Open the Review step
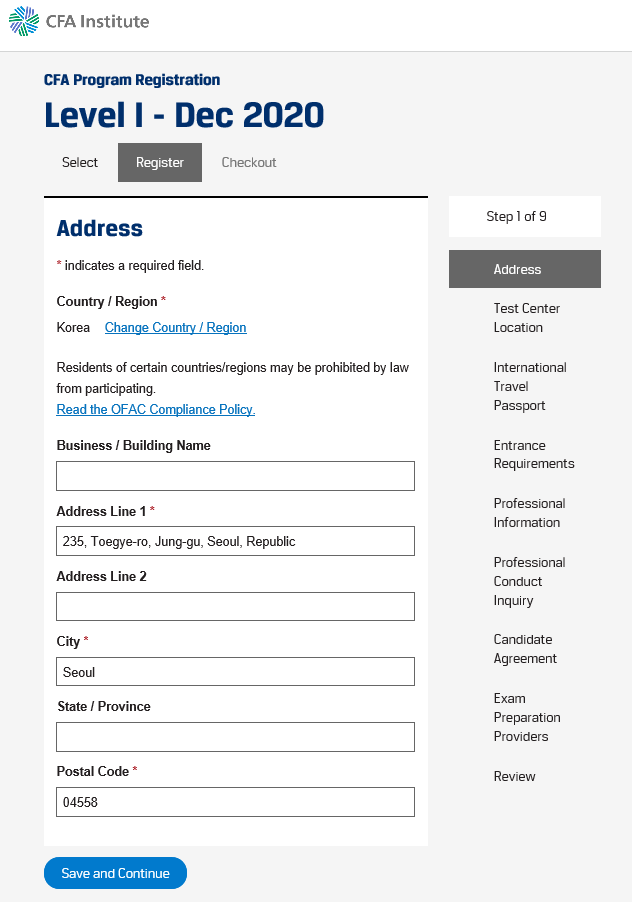Image resolution: width=632 pixels, height=902 pixels. (514, 776)
